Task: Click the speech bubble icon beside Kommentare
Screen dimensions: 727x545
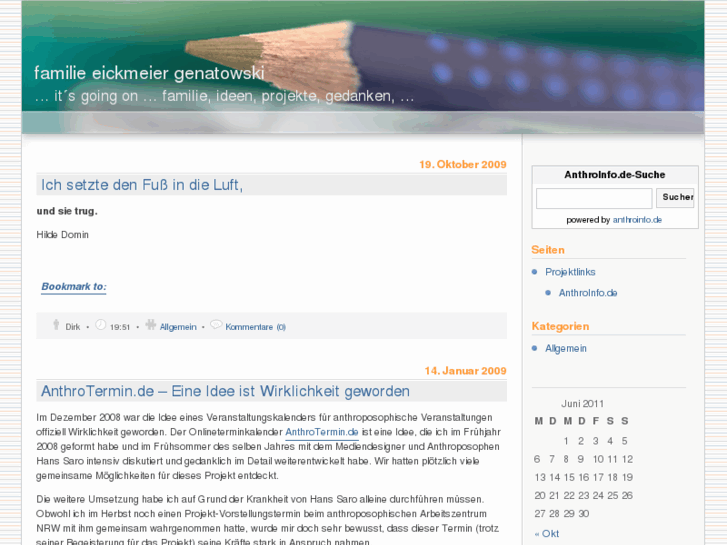Action: click(x=216, y=324)
